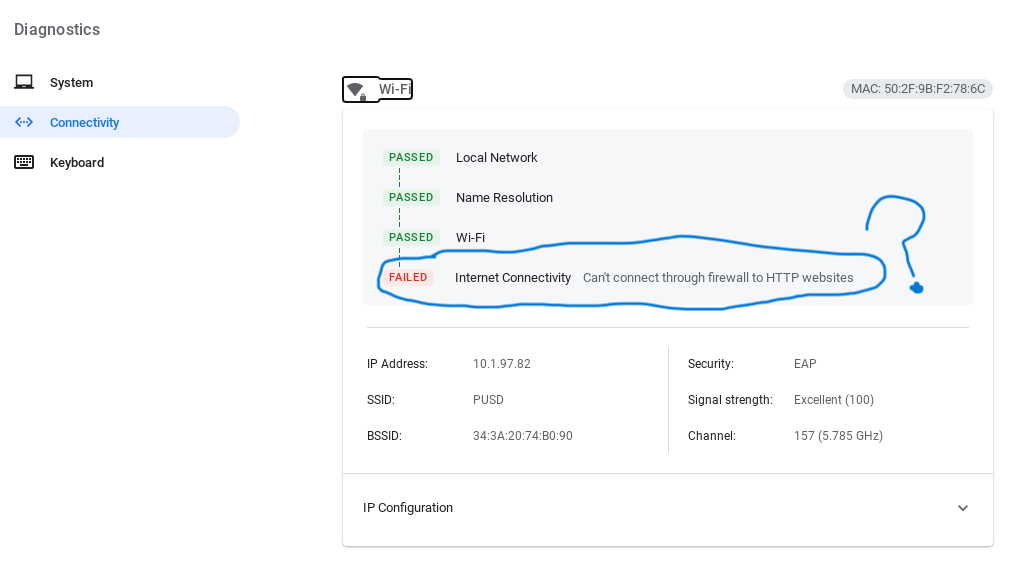Click the firewall HTTP error message

pyautogui.click(x=718, y=277)
